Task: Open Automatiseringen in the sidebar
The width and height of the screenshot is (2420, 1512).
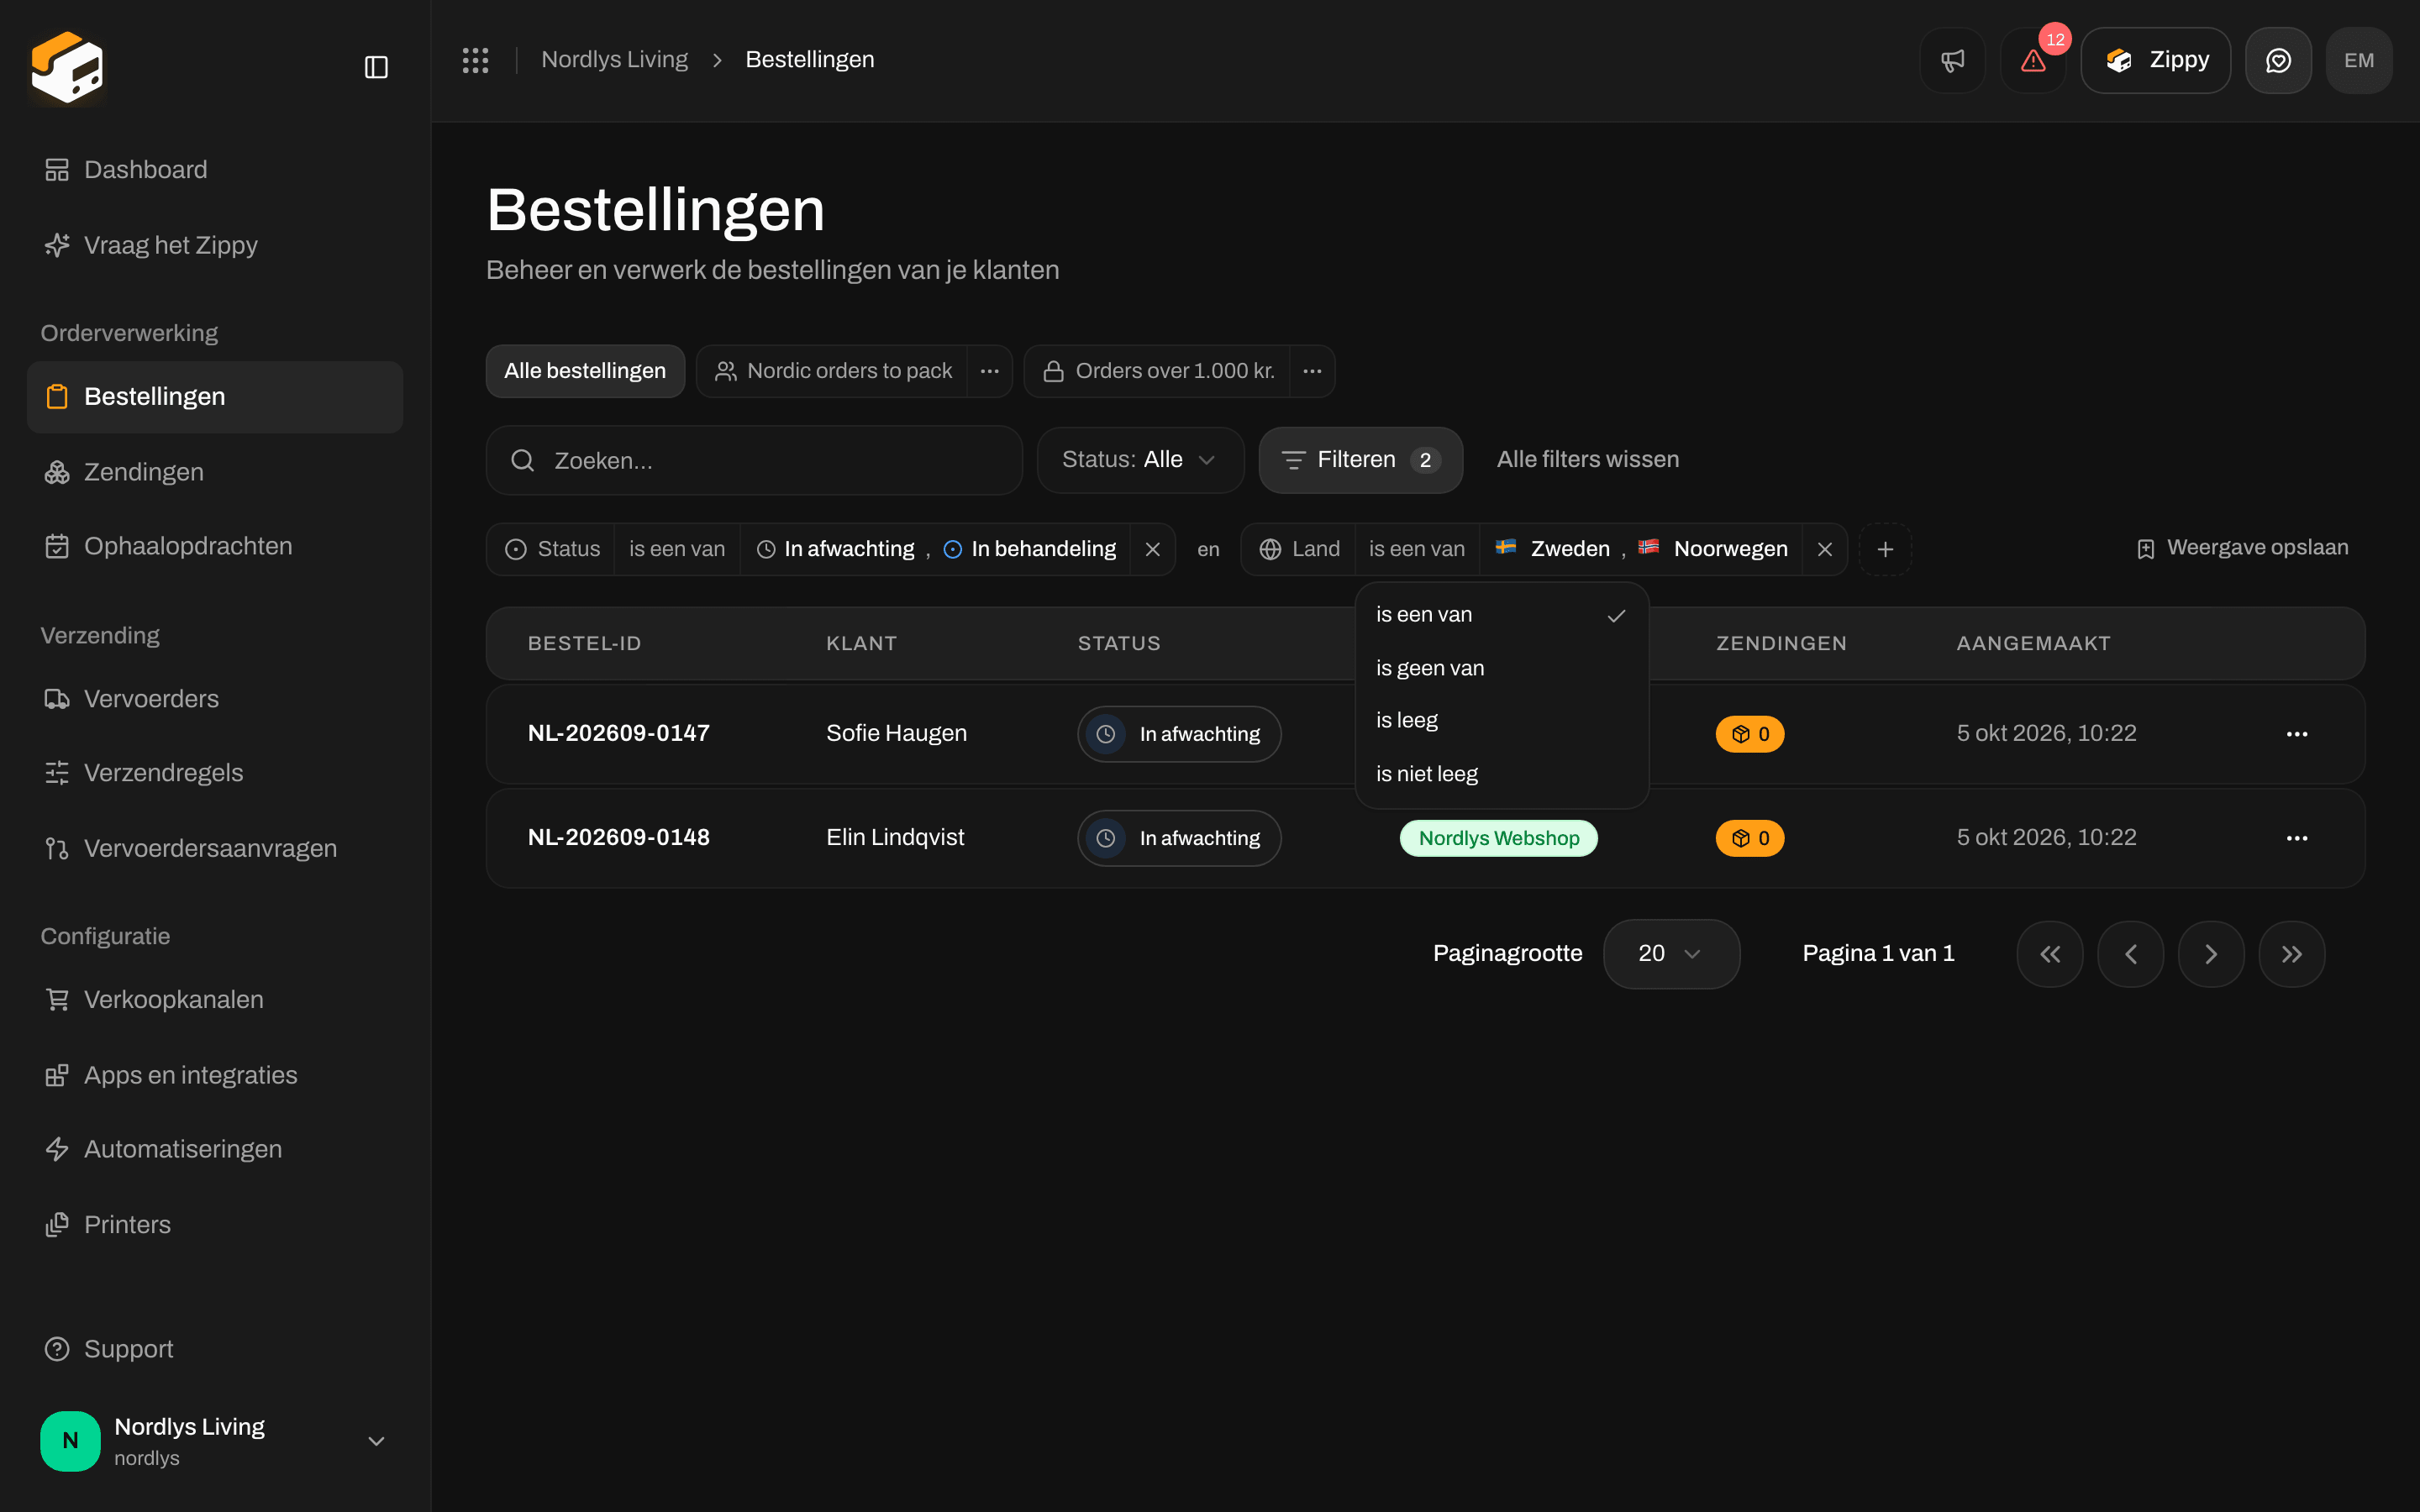Action: pyautogui.click(x=215, y=1149)
